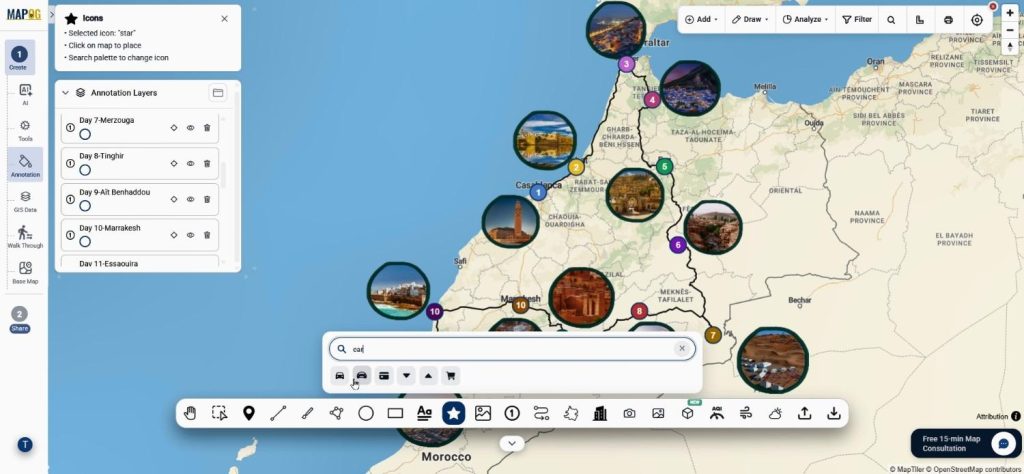Zoom out on the map

1010,30
